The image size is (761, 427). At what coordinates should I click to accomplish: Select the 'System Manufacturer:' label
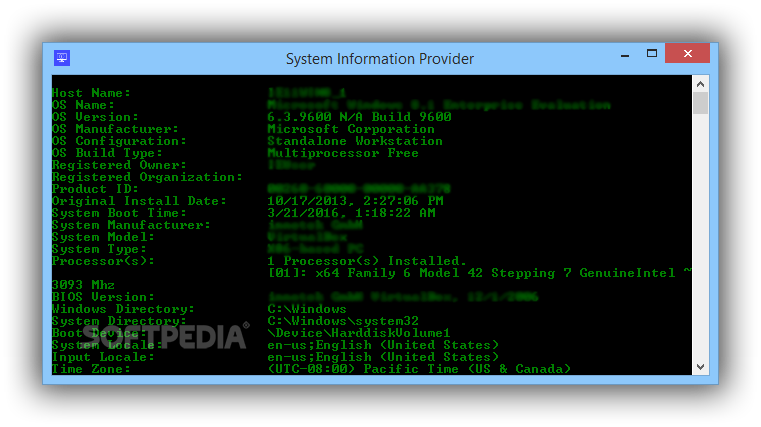click(x=131, y=225)
